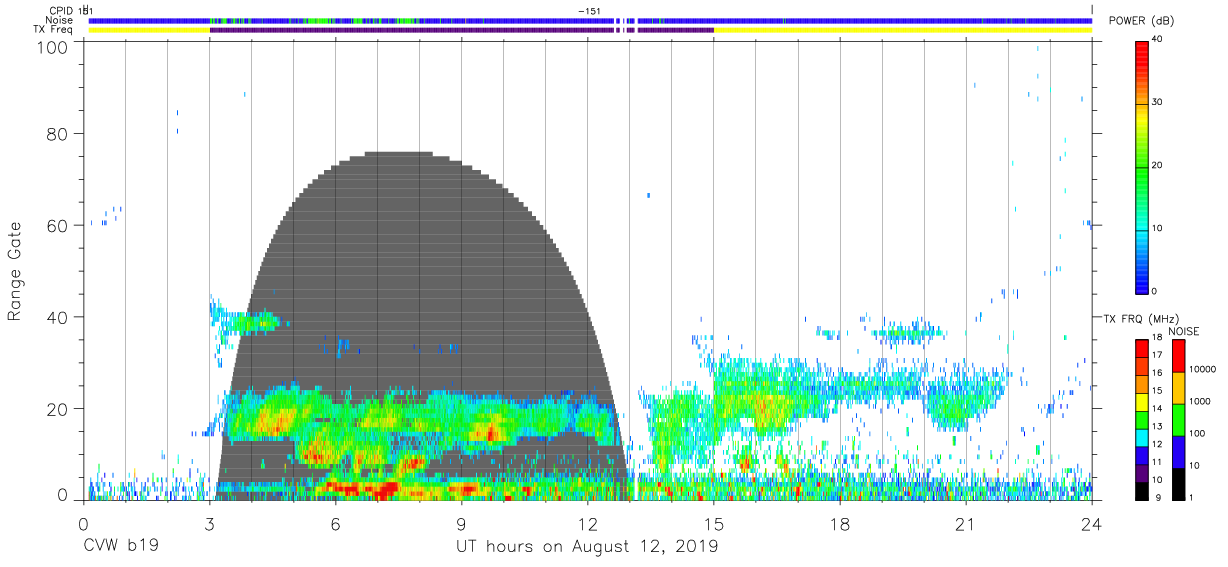The width and height of the screenshot is (1228, 567).
Task: Click the blue Noise strip at top
Action: point(590,20)
